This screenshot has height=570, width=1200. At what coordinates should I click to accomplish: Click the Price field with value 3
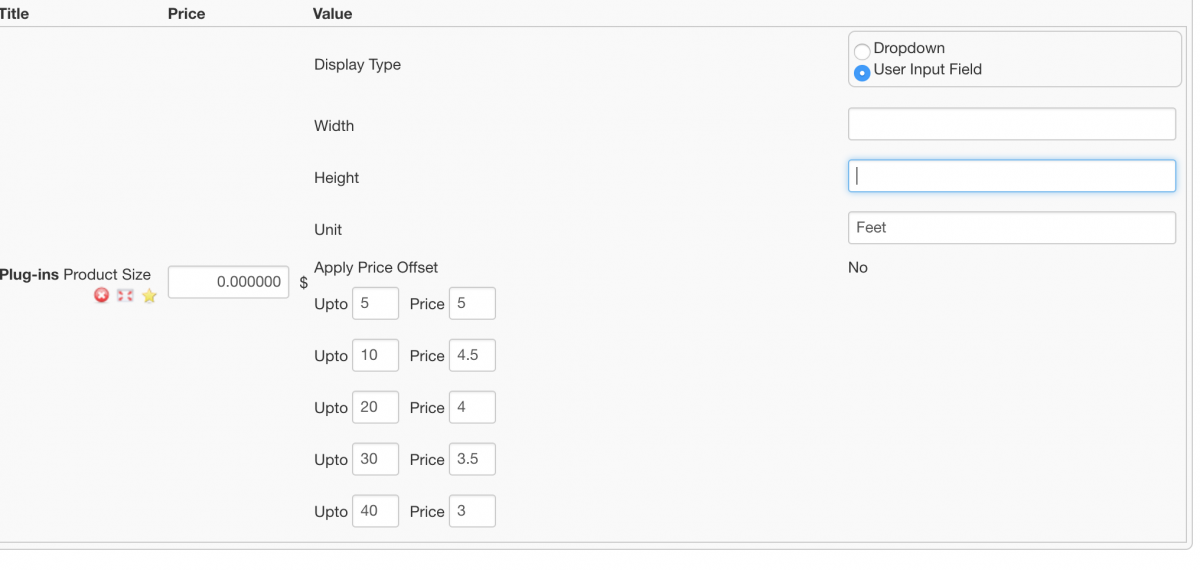tap(472, 511)
